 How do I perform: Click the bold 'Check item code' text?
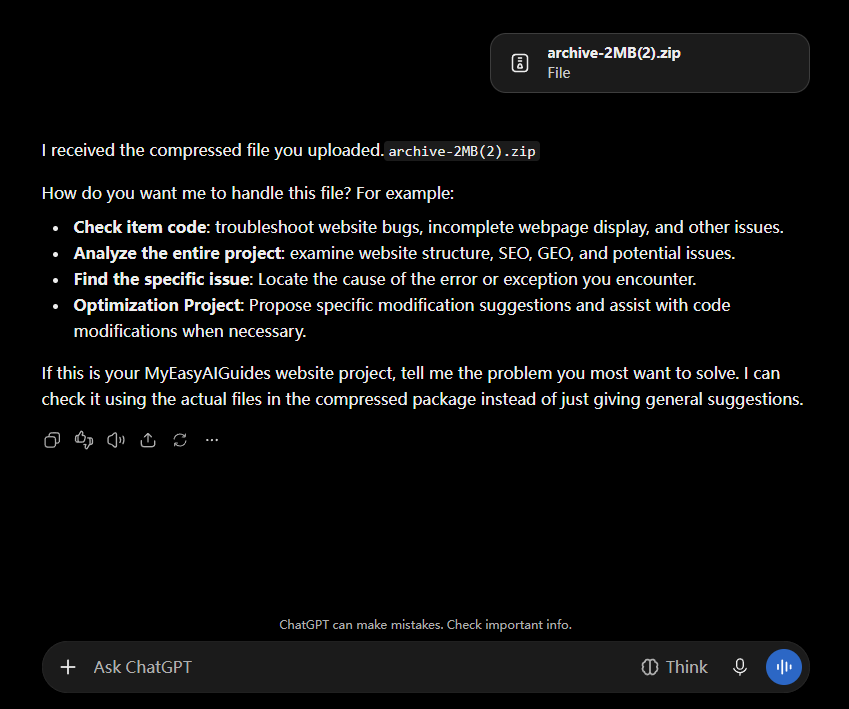140,227
